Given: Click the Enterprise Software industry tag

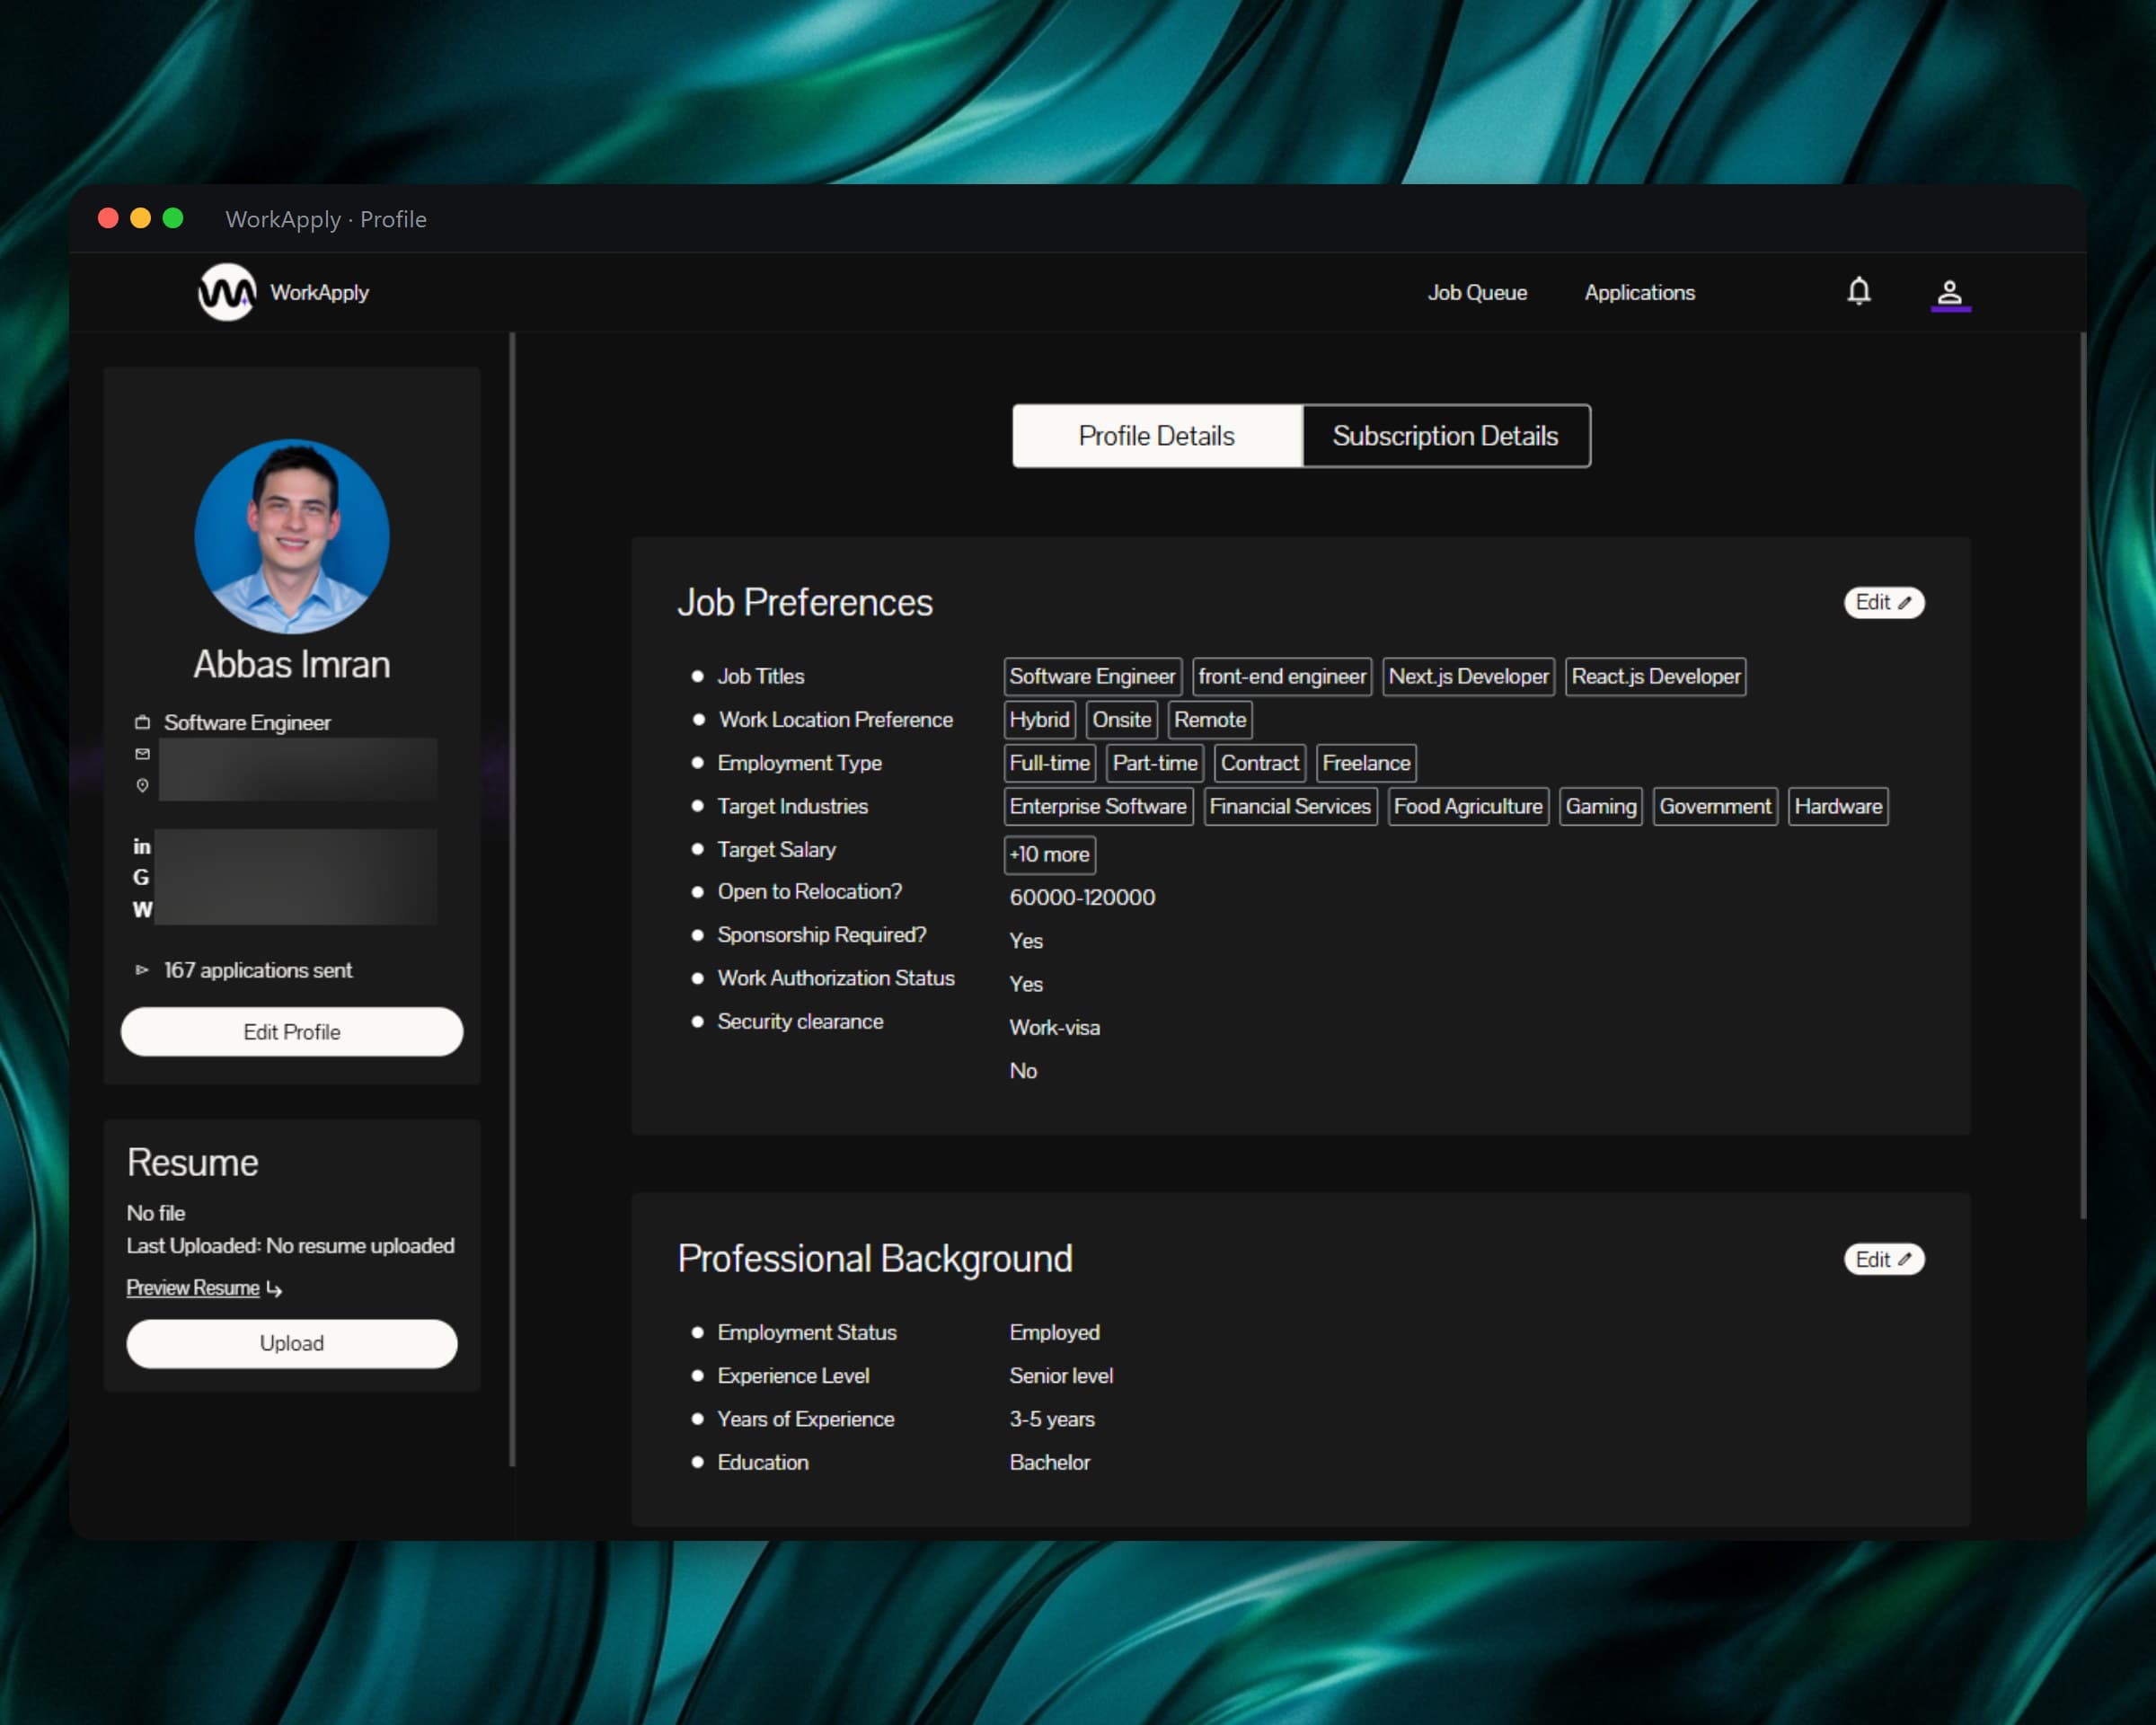Looking at the screenshot, I should pyautogui.click(x=1098, y=807).
